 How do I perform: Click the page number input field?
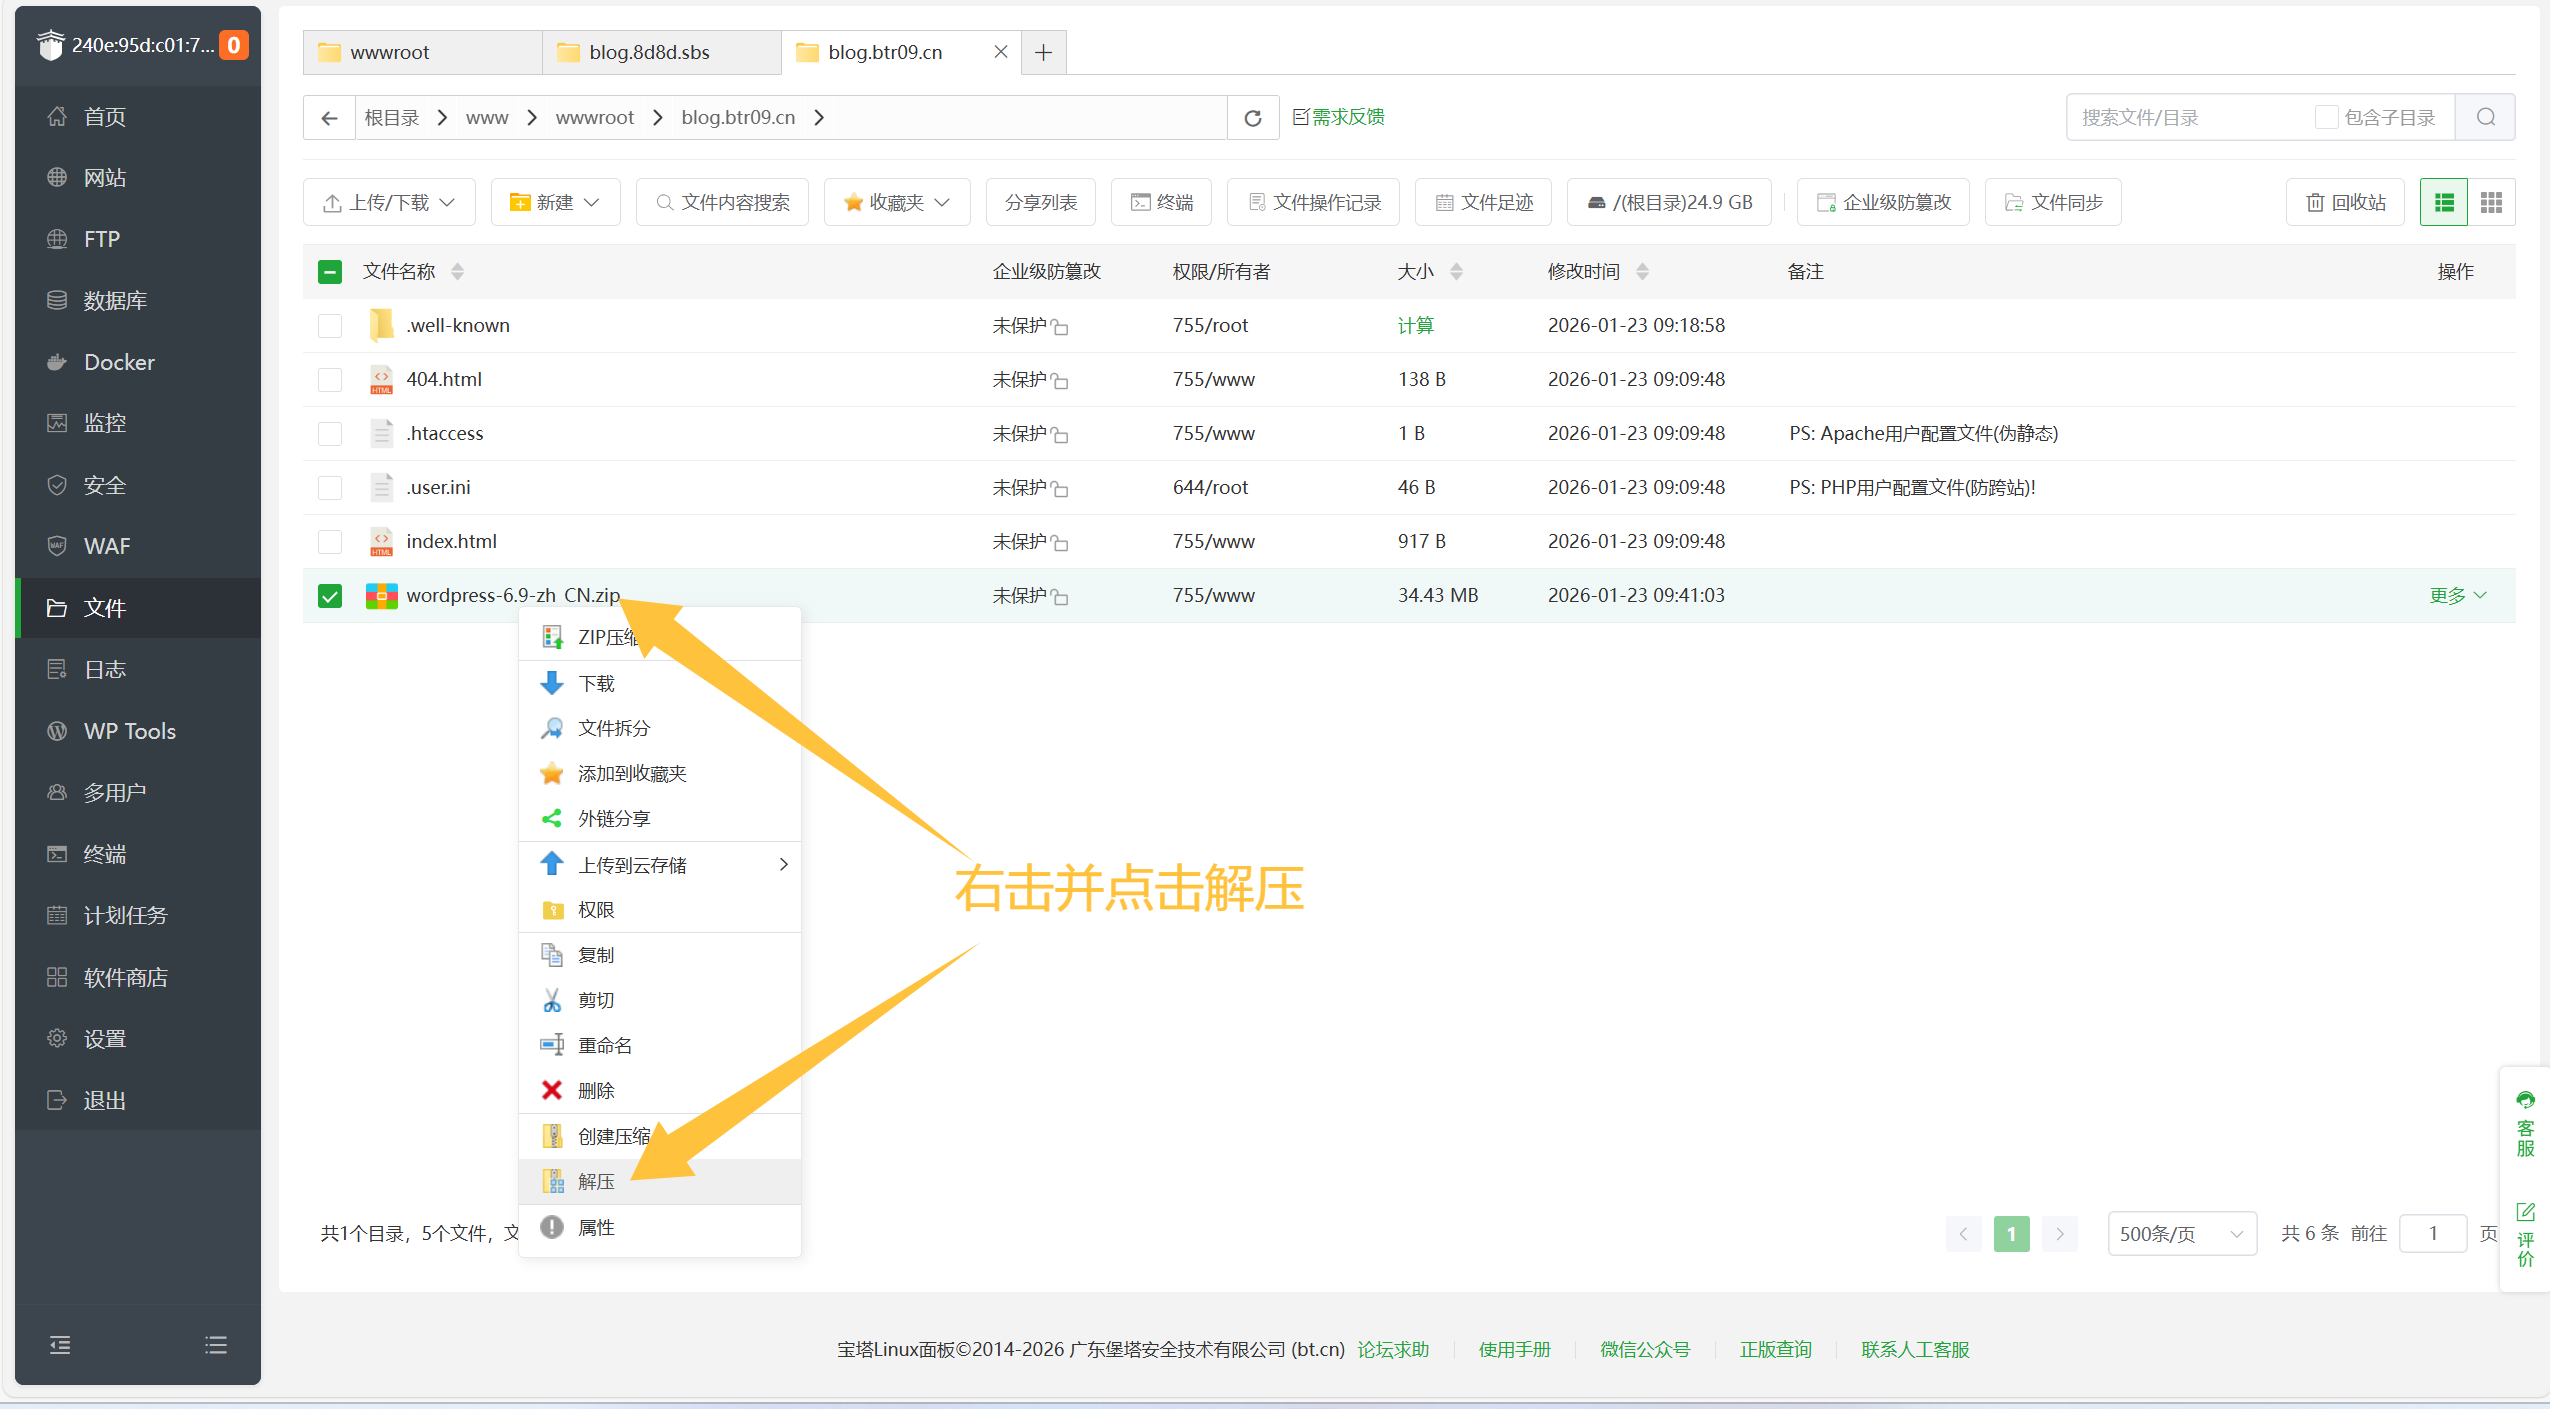coord(2433,1233)
